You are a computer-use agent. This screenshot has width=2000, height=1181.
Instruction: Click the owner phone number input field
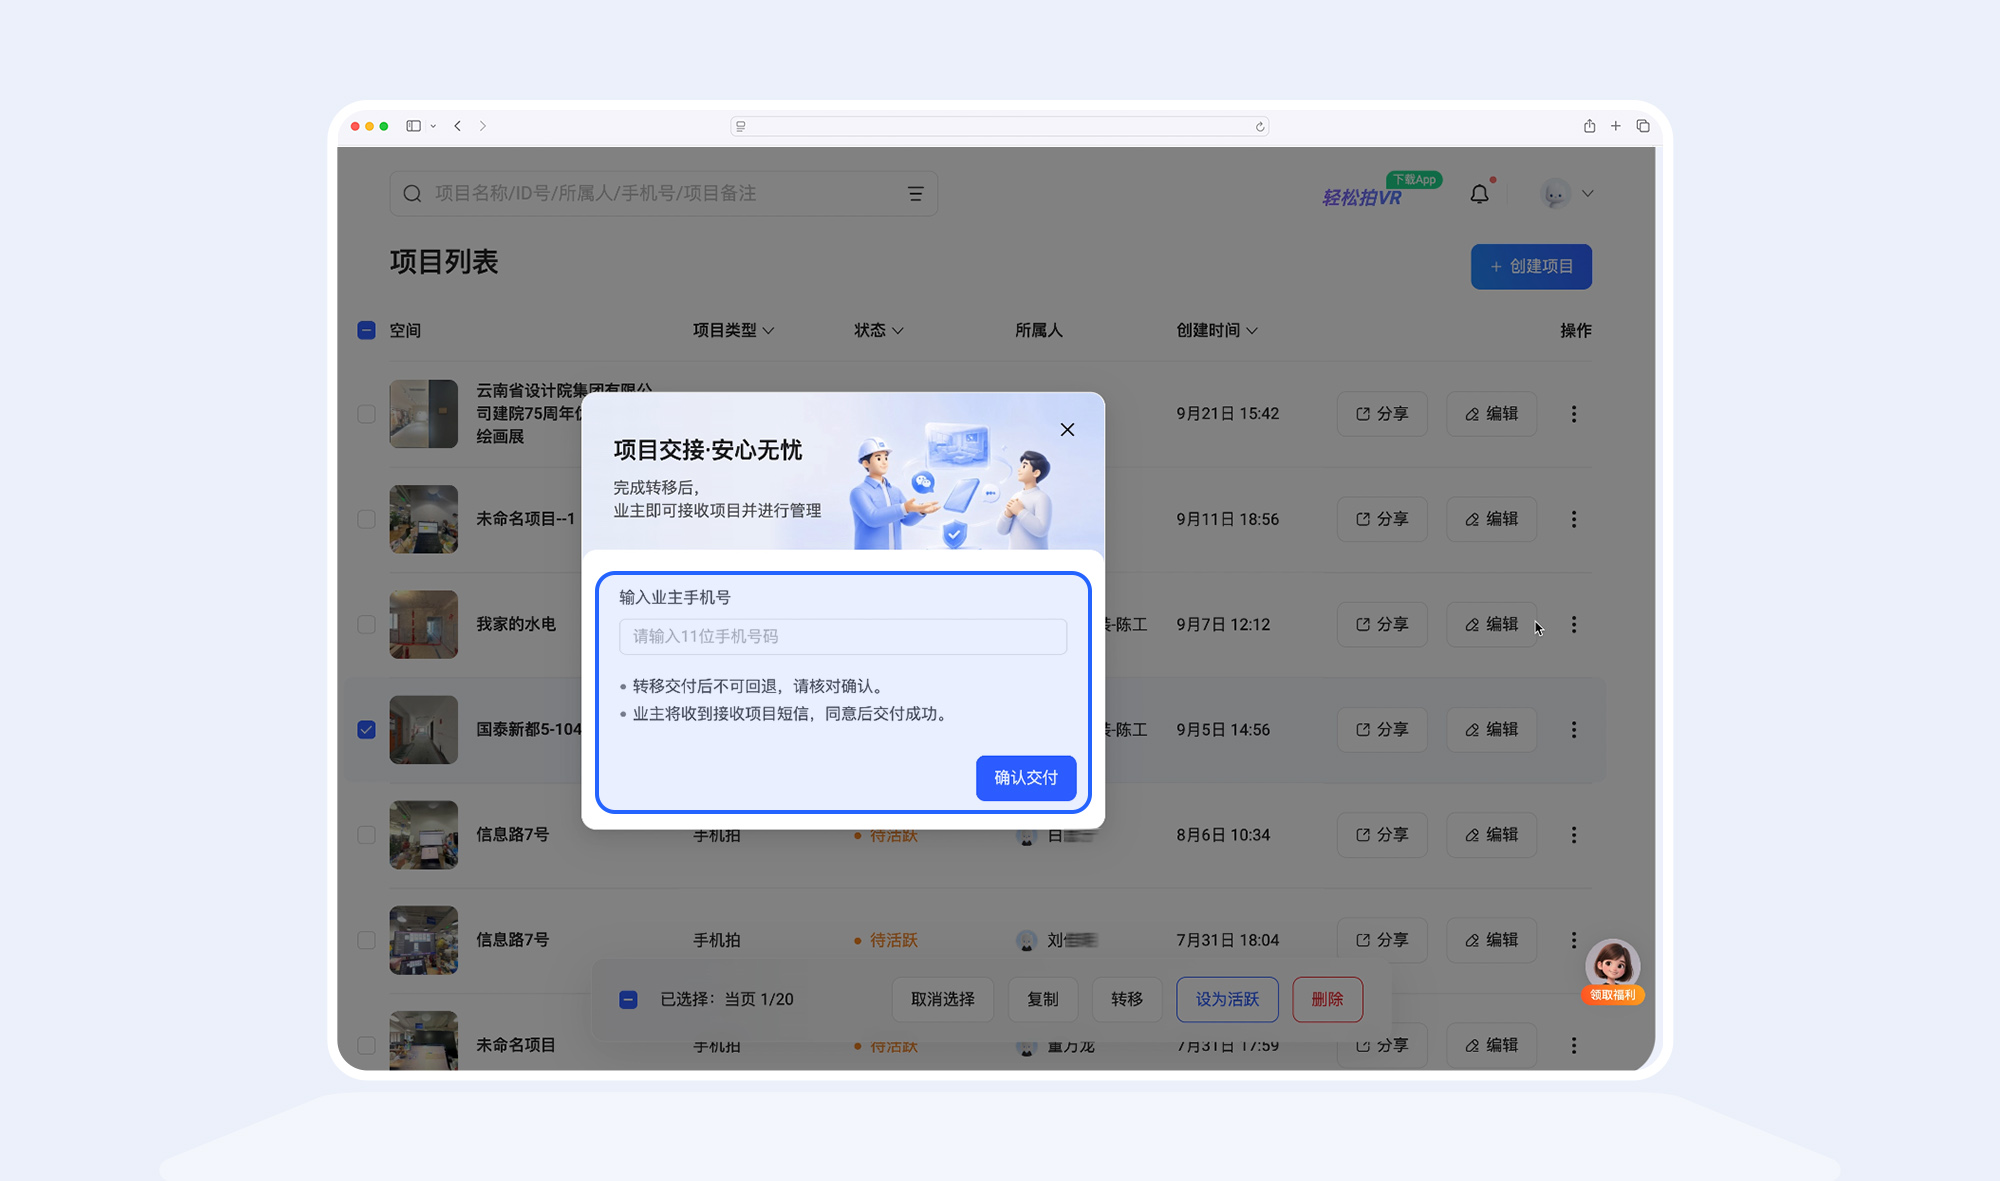point(843,637)
